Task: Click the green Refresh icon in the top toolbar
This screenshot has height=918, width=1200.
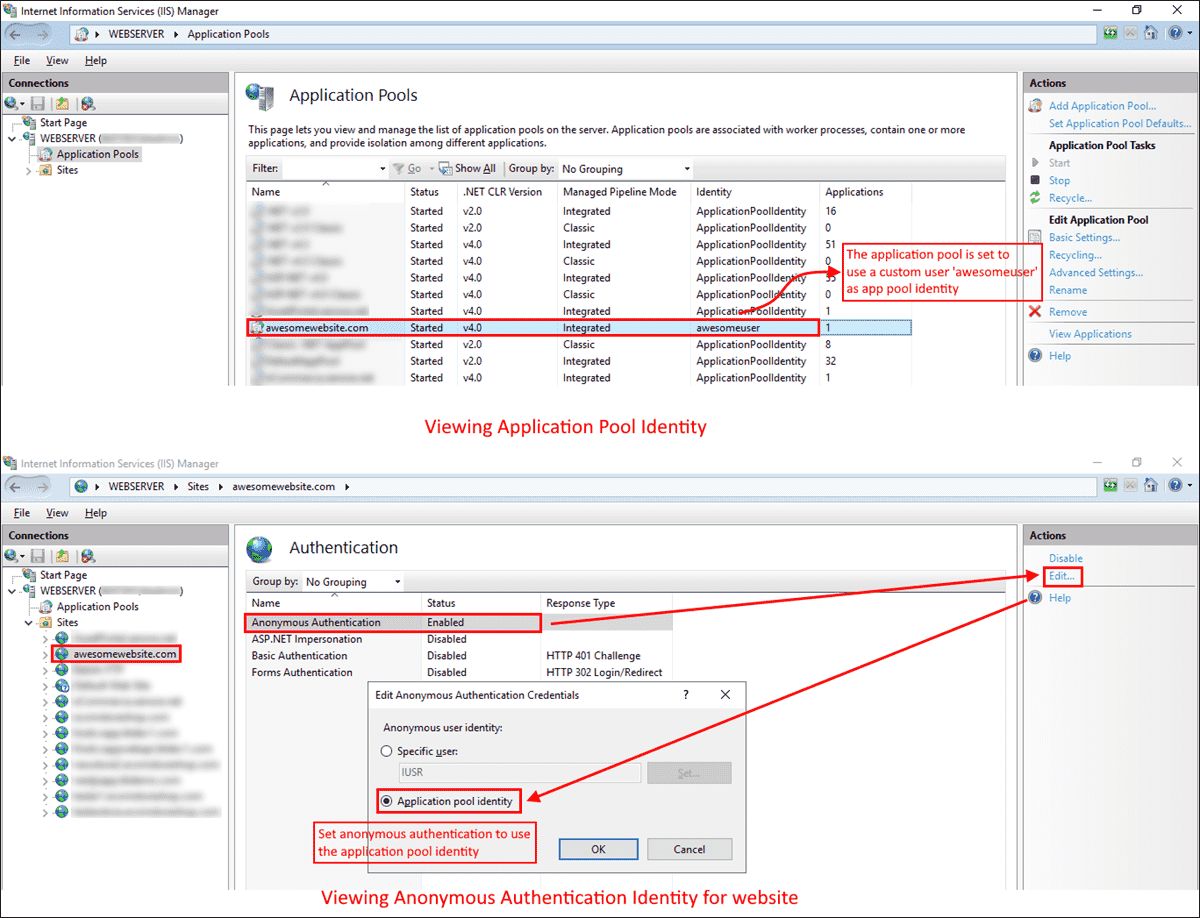Action: [1111, 33]
